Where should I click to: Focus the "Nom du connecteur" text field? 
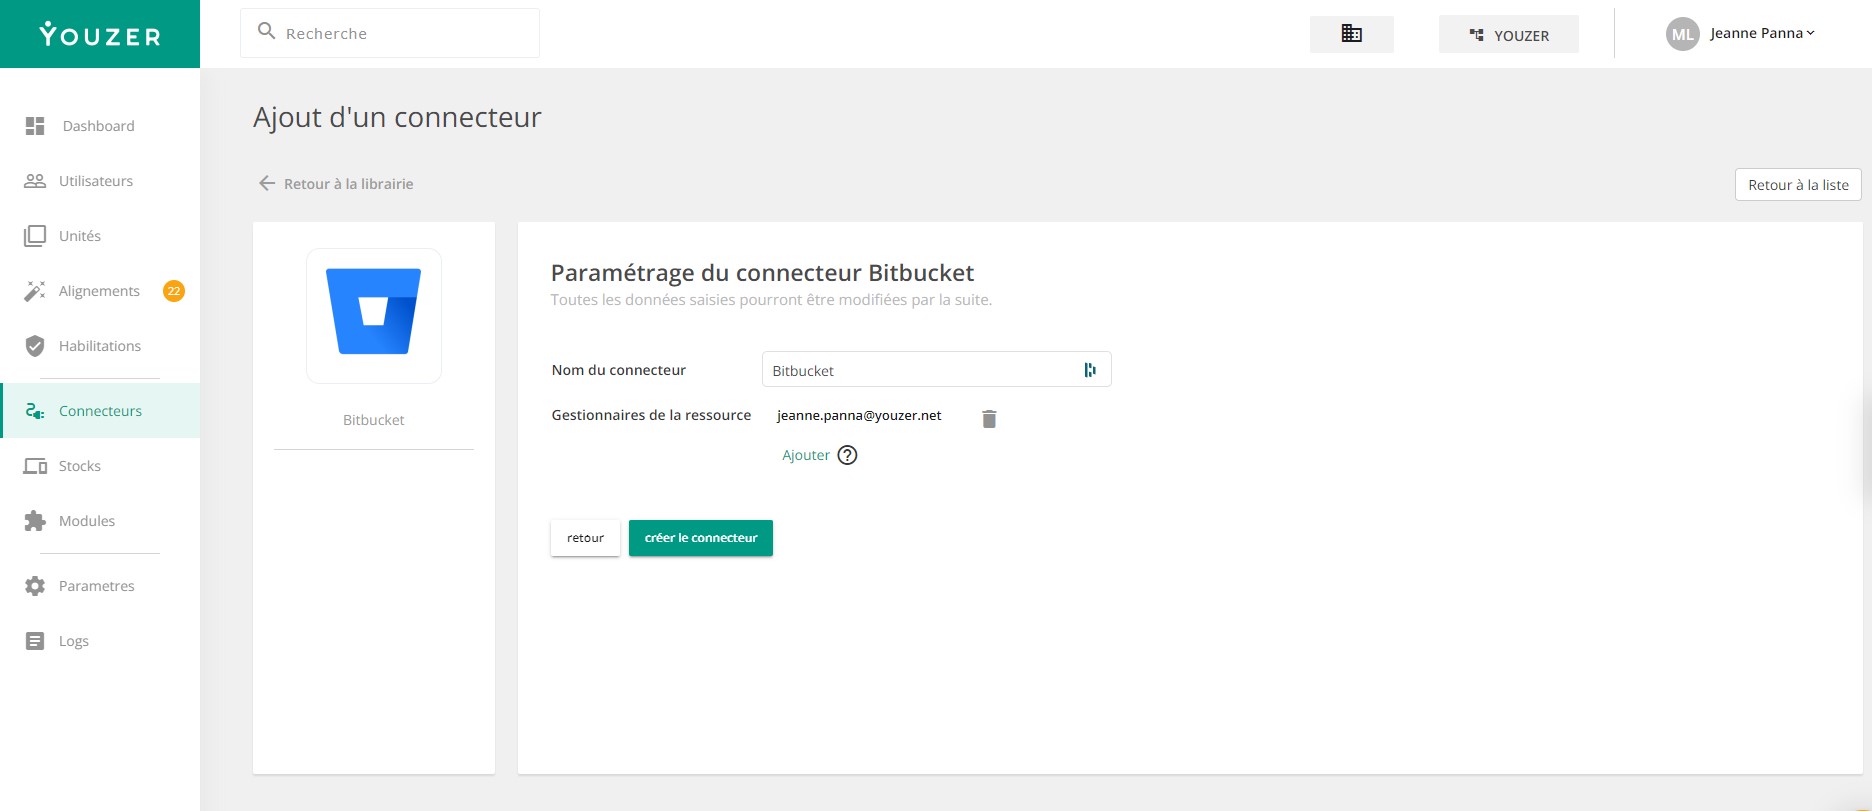point(920,370)
